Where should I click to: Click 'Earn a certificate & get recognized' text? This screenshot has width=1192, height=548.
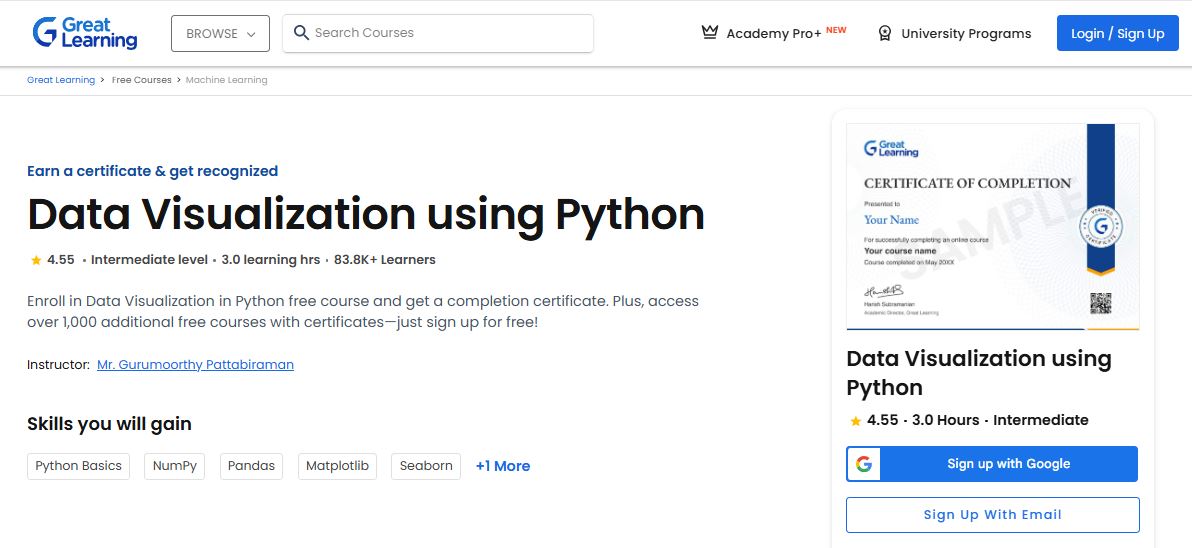click(152, 171)
